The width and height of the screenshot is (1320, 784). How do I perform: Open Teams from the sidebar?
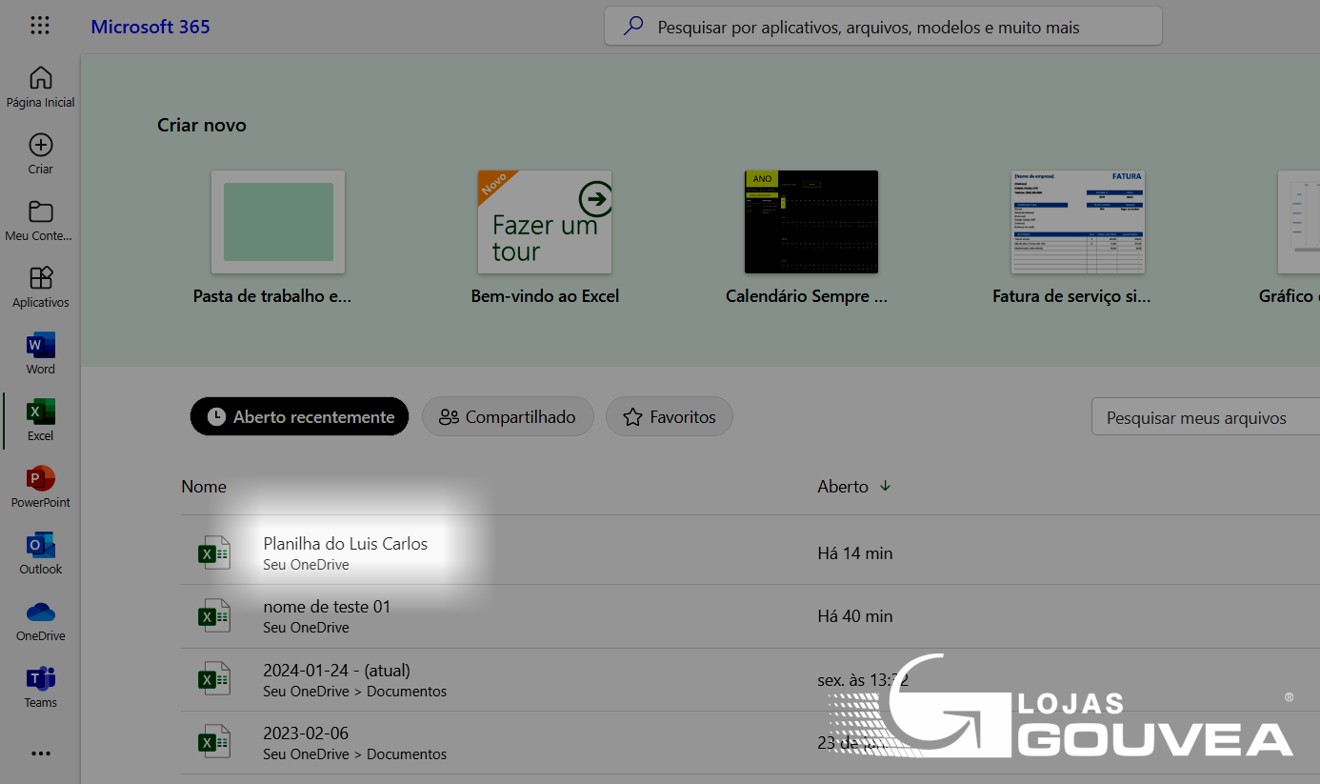click(x=40, y=687)
